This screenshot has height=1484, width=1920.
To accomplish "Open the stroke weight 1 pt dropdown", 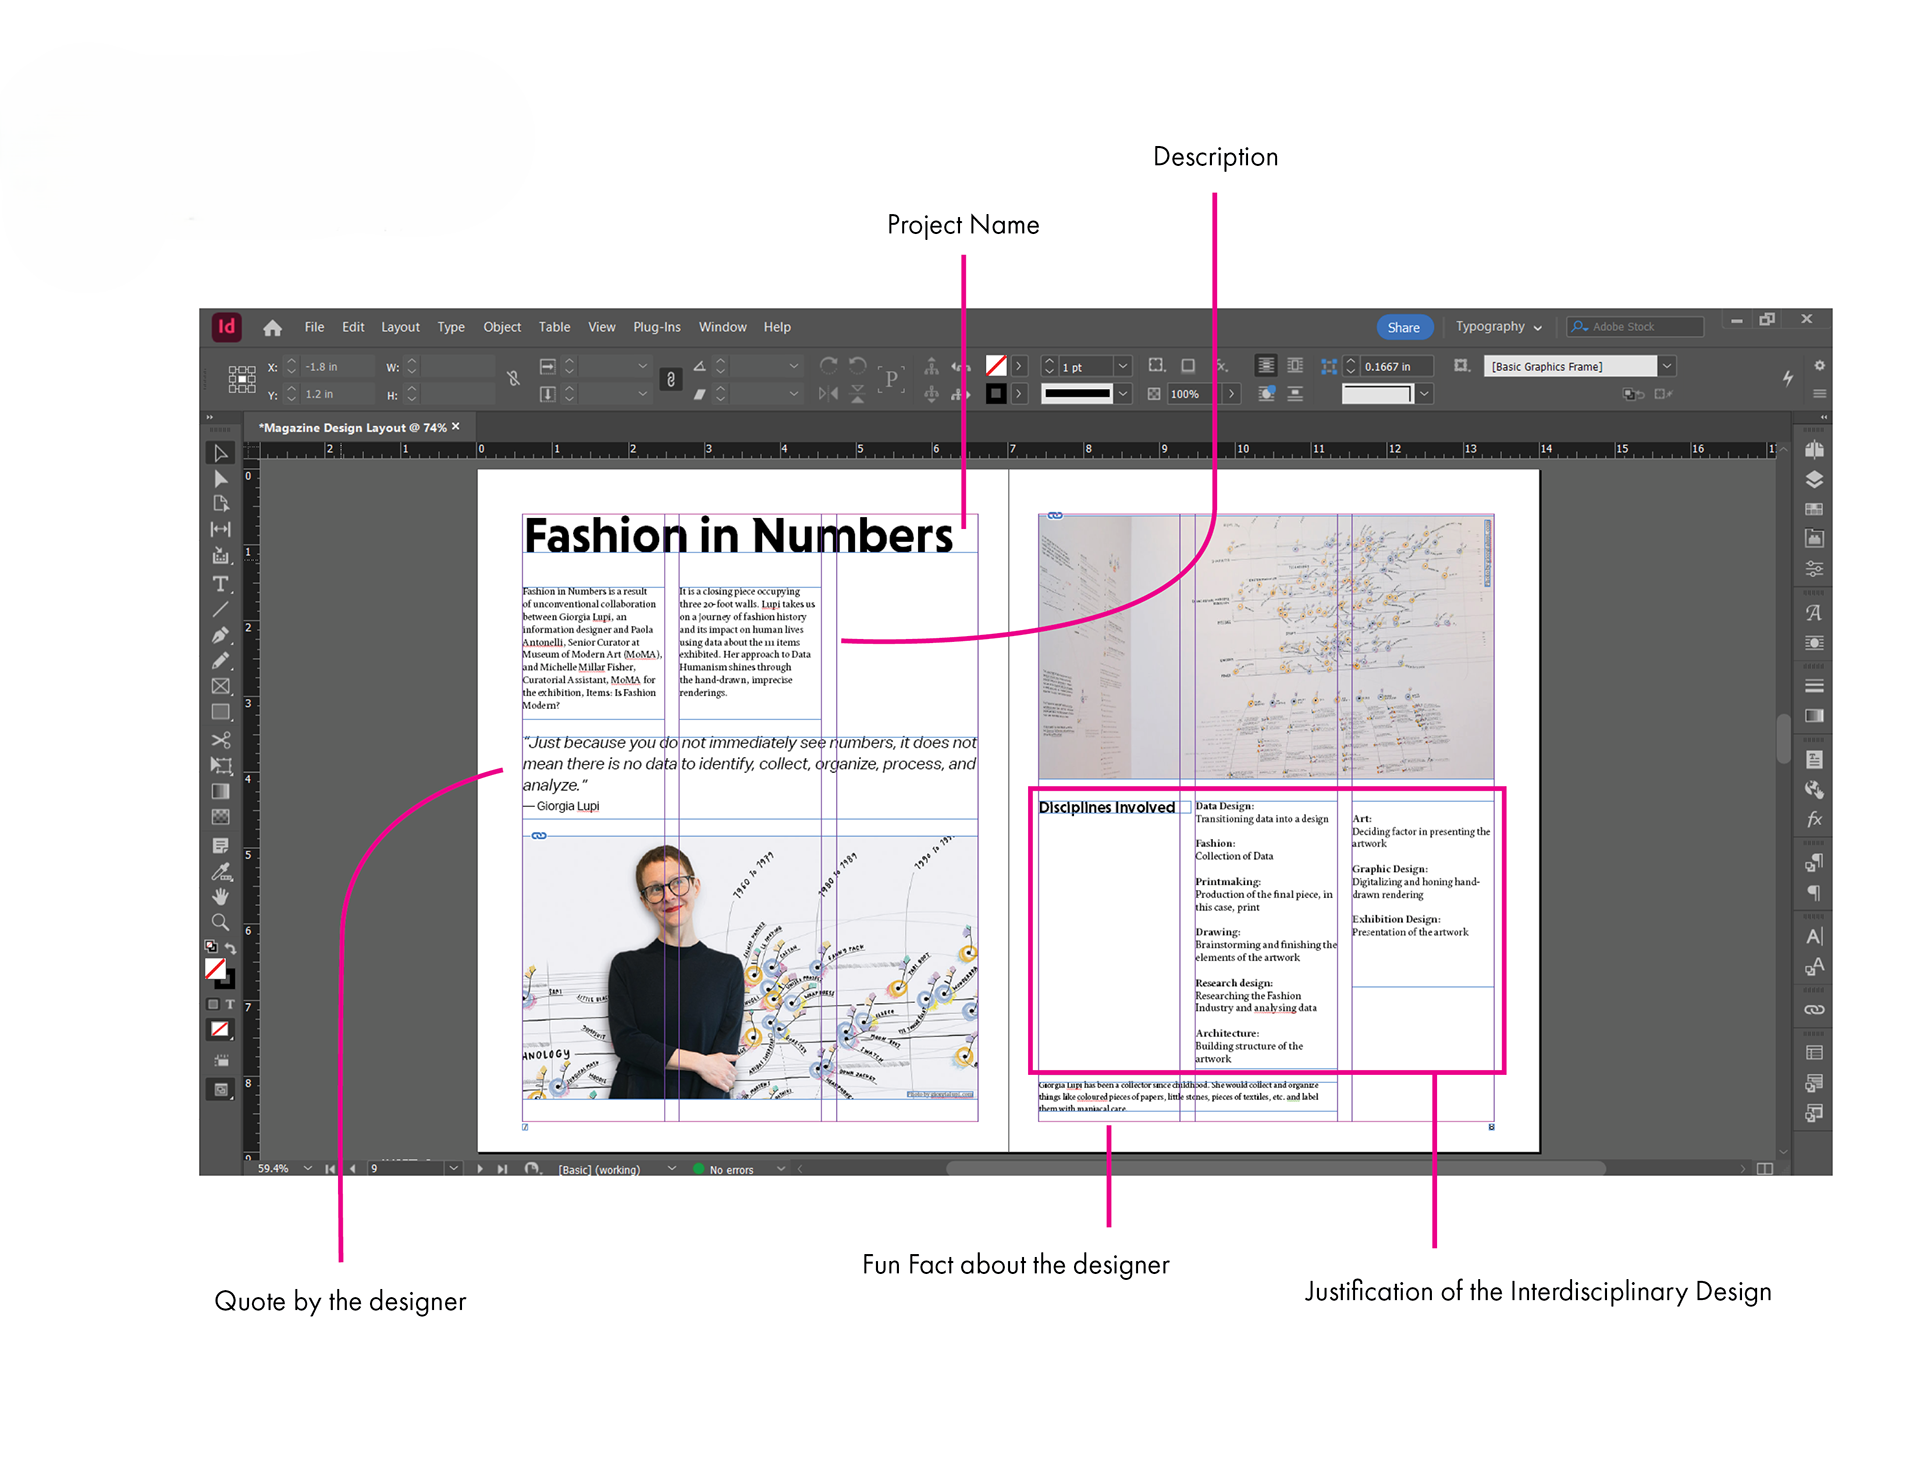I will click(x=1123, y=367).
